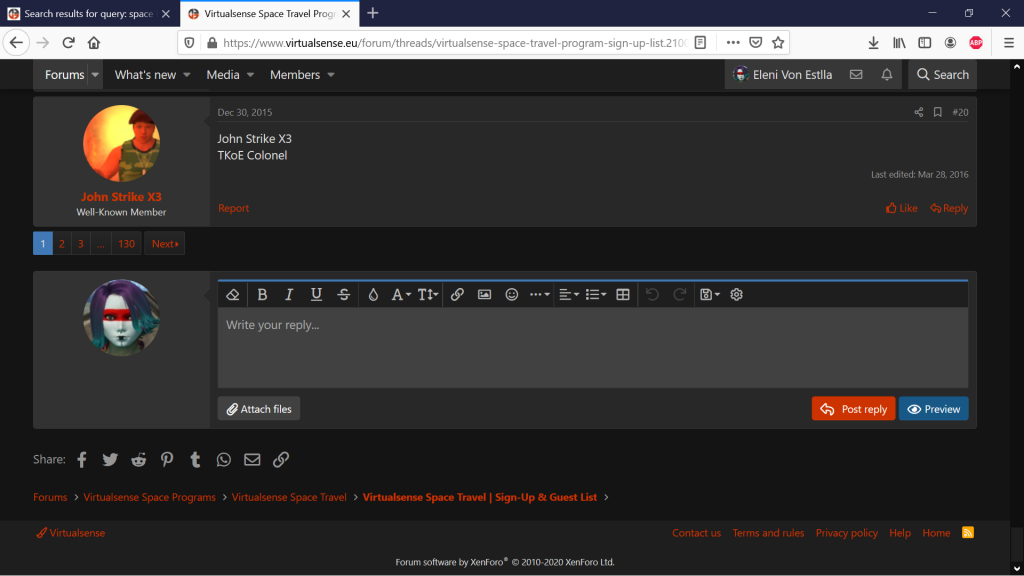This screenshot has height=576, width=1024.
Task: Share thread by email icon
Action: pyautogui.click(x=252, y=460)
